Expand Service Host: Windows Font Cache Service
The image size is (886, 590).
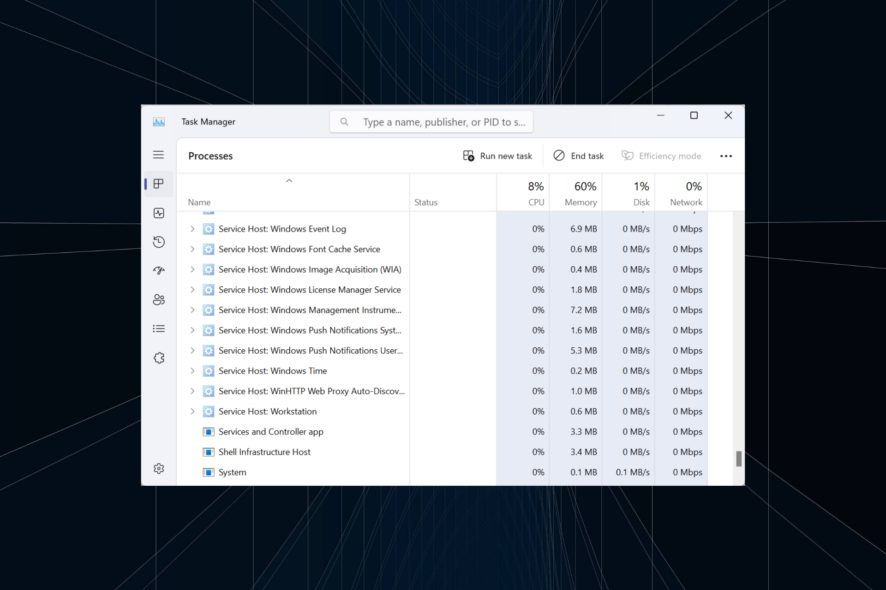(x=192, y=249)
